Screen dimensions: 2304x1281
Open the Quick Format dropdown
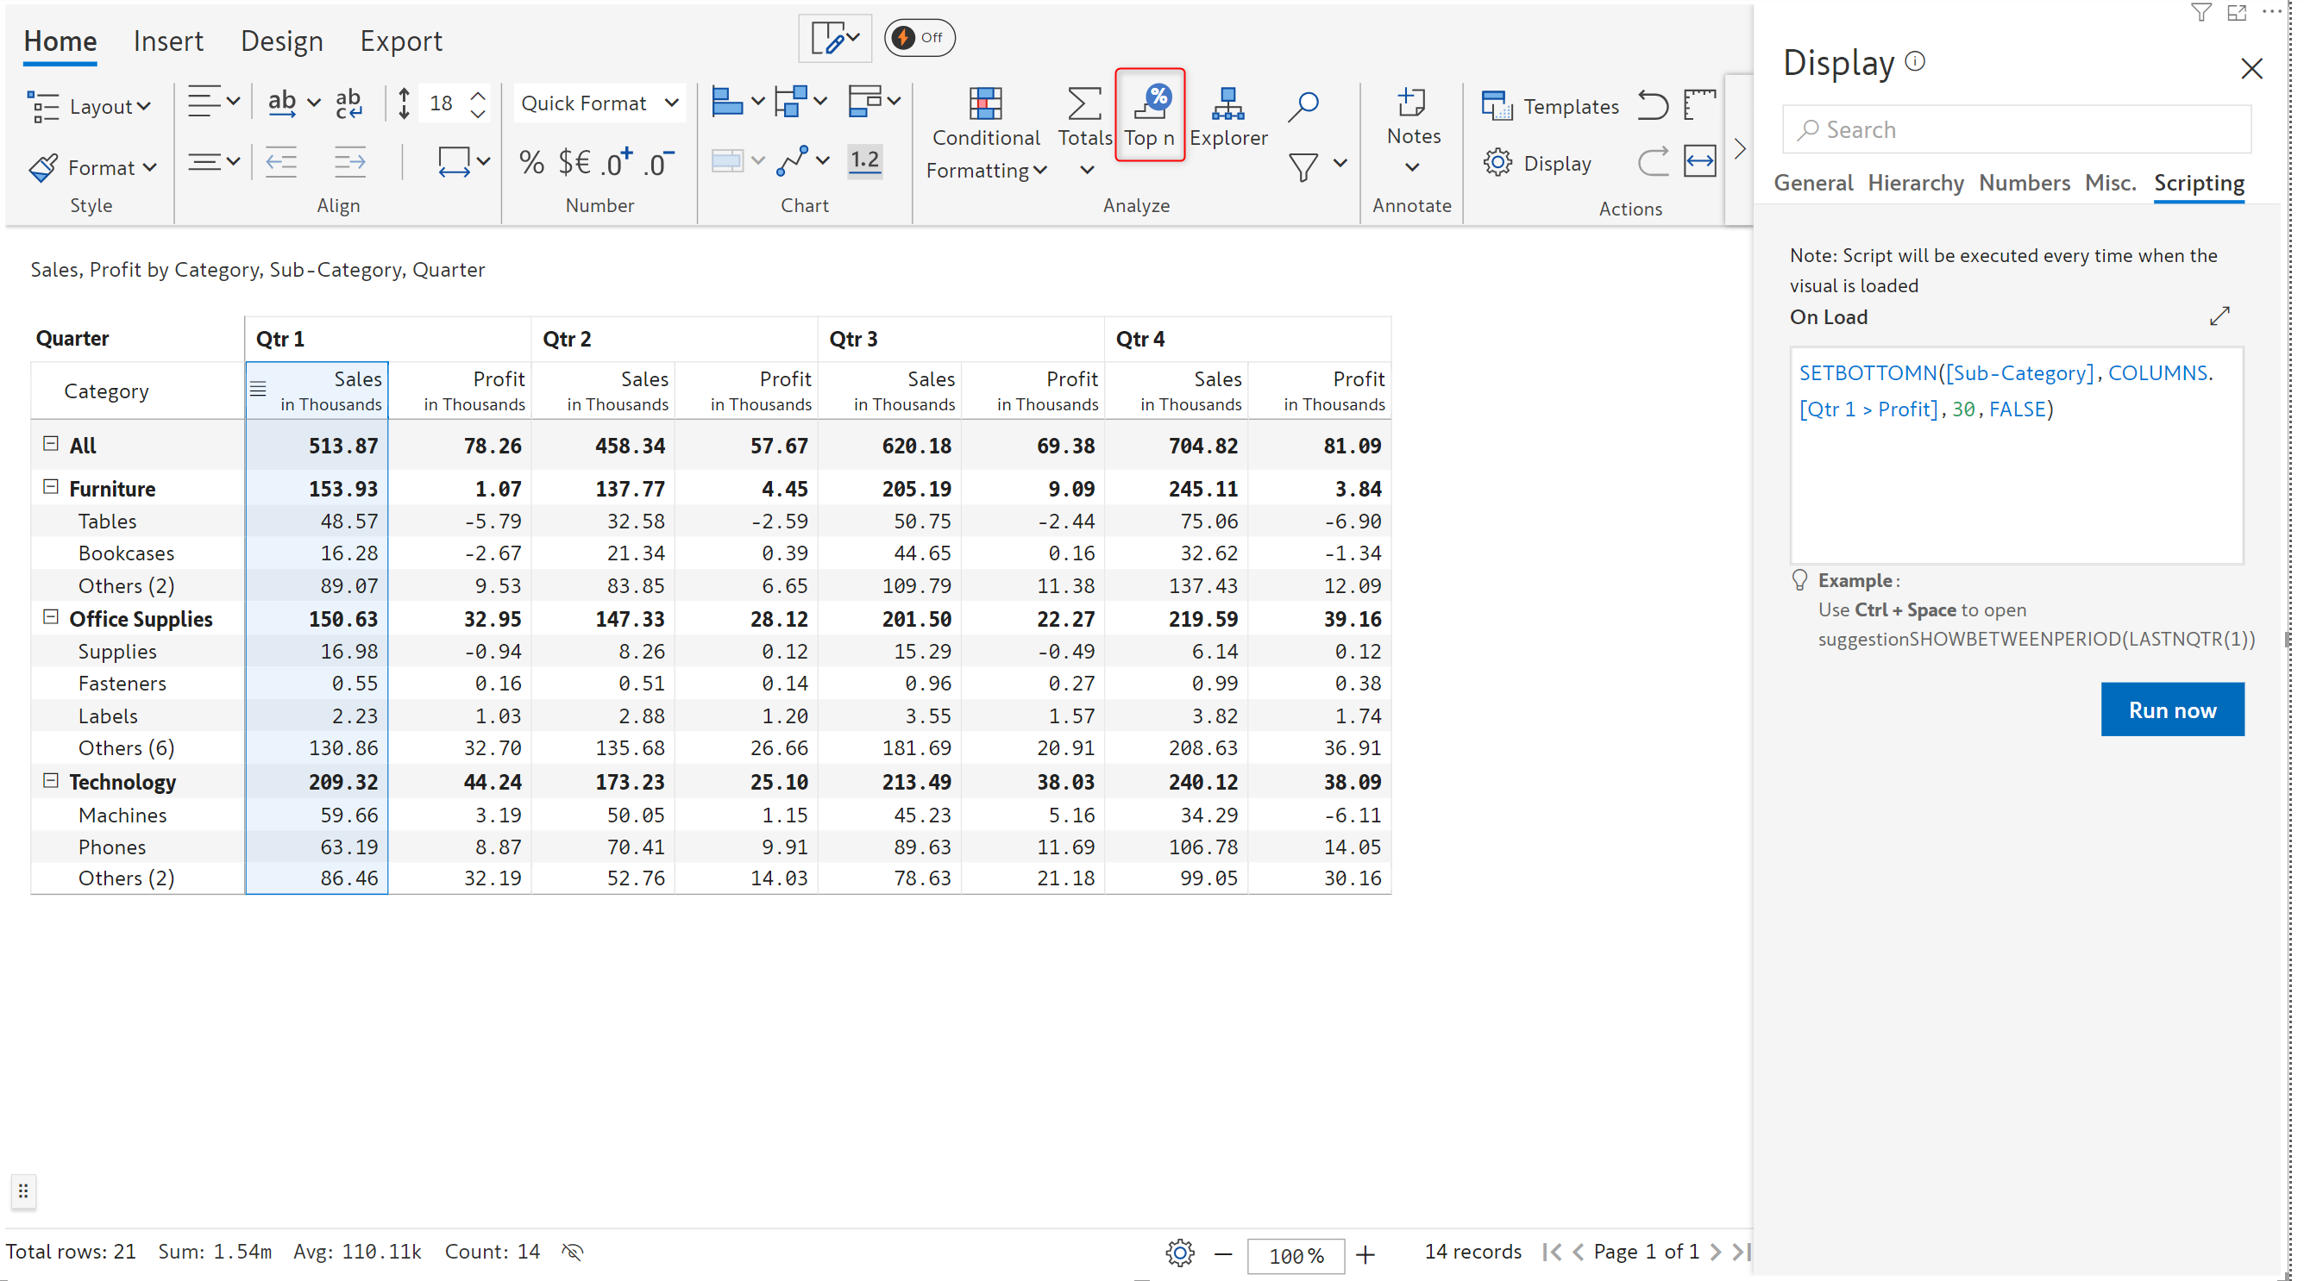pyautogui.click(x=599, y=103)
